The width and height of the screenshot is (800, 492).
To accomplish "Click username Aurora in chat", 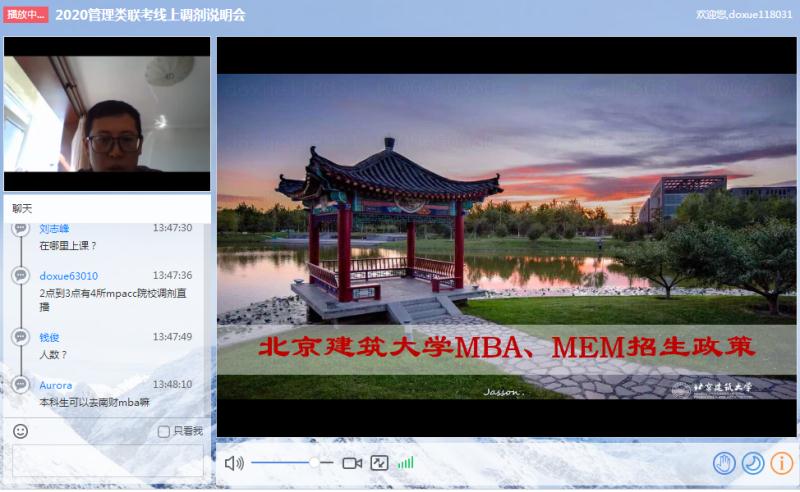I will tap(55, 384).
